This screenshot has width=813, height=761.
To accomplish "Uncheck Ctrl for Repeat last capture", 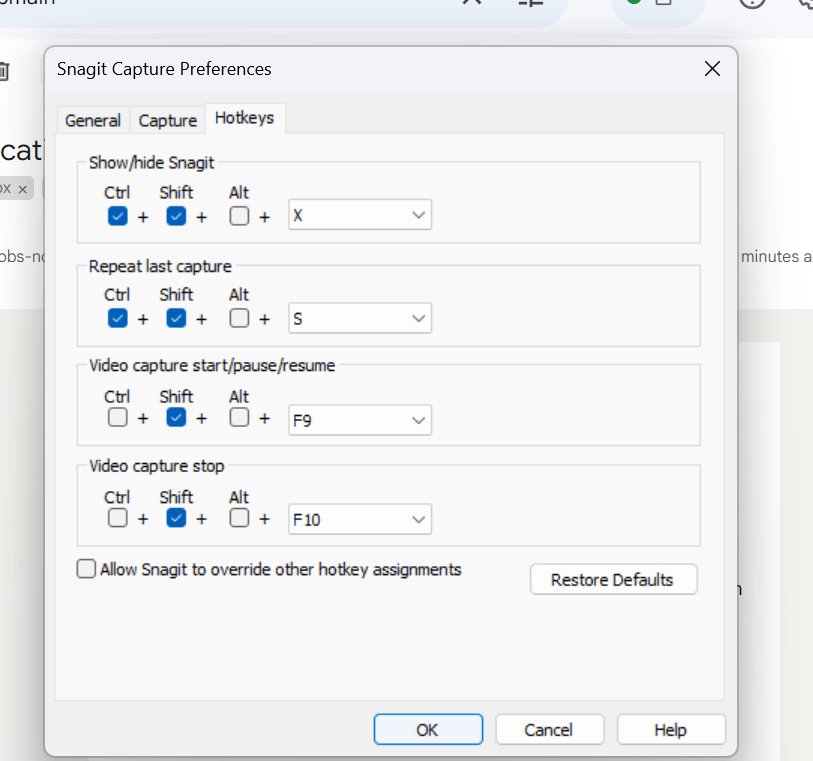I will [x=118, y=318].
